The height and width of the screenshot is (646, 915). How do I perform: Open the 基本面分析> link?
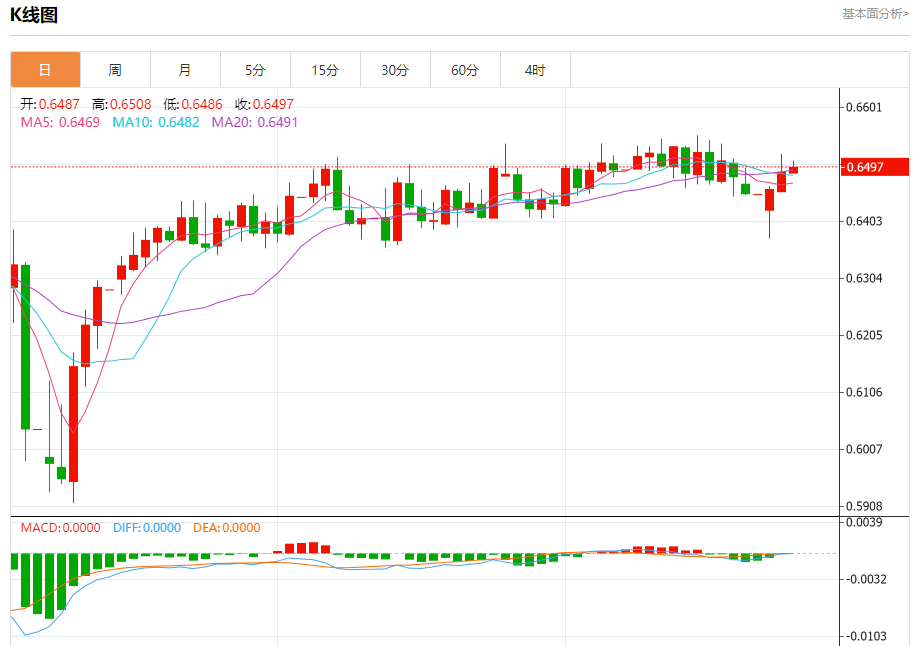(875, 13)
